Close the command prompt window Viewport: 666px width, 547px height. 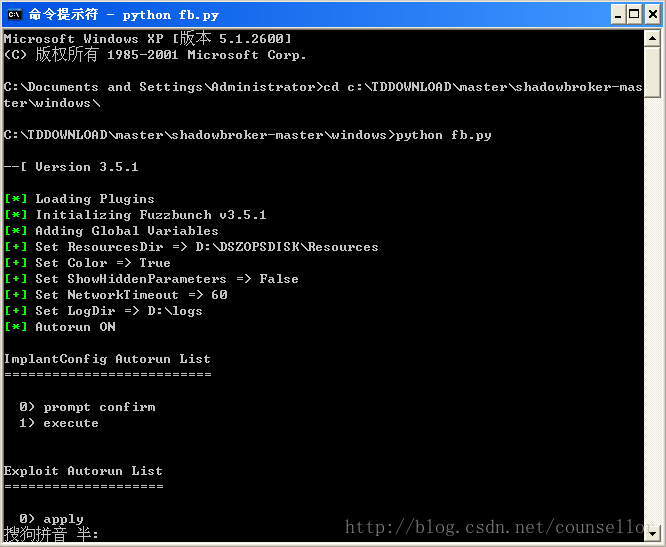click(x=651, y=14)
